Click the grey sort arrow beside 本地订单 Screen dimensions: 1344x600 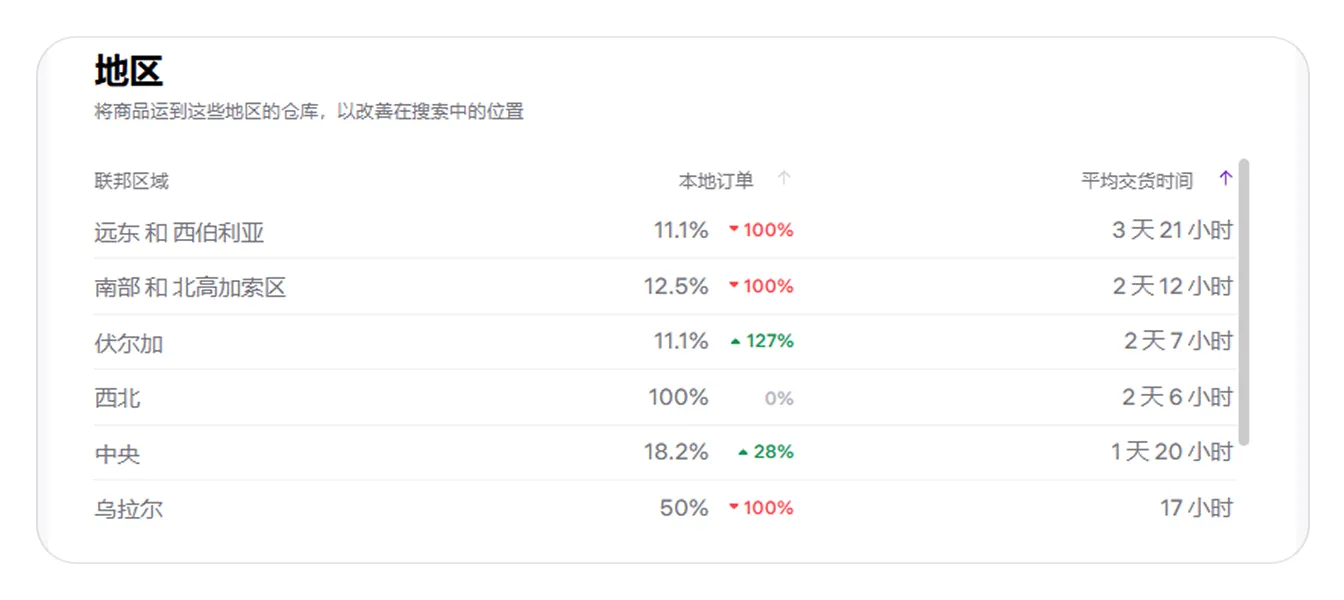(784, 179)
